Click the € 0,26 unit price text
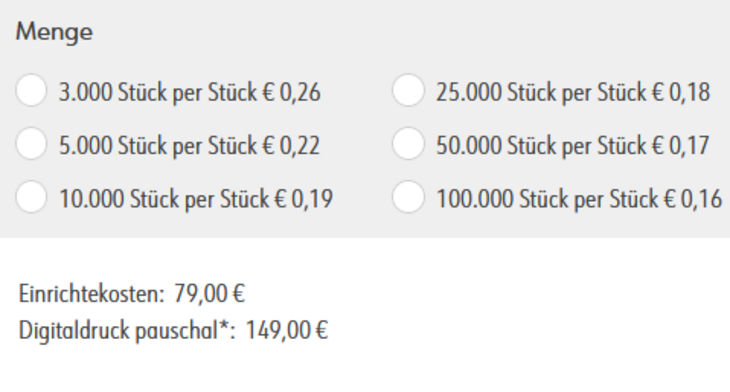Screen dimensions: 730x392 (291, 92)
